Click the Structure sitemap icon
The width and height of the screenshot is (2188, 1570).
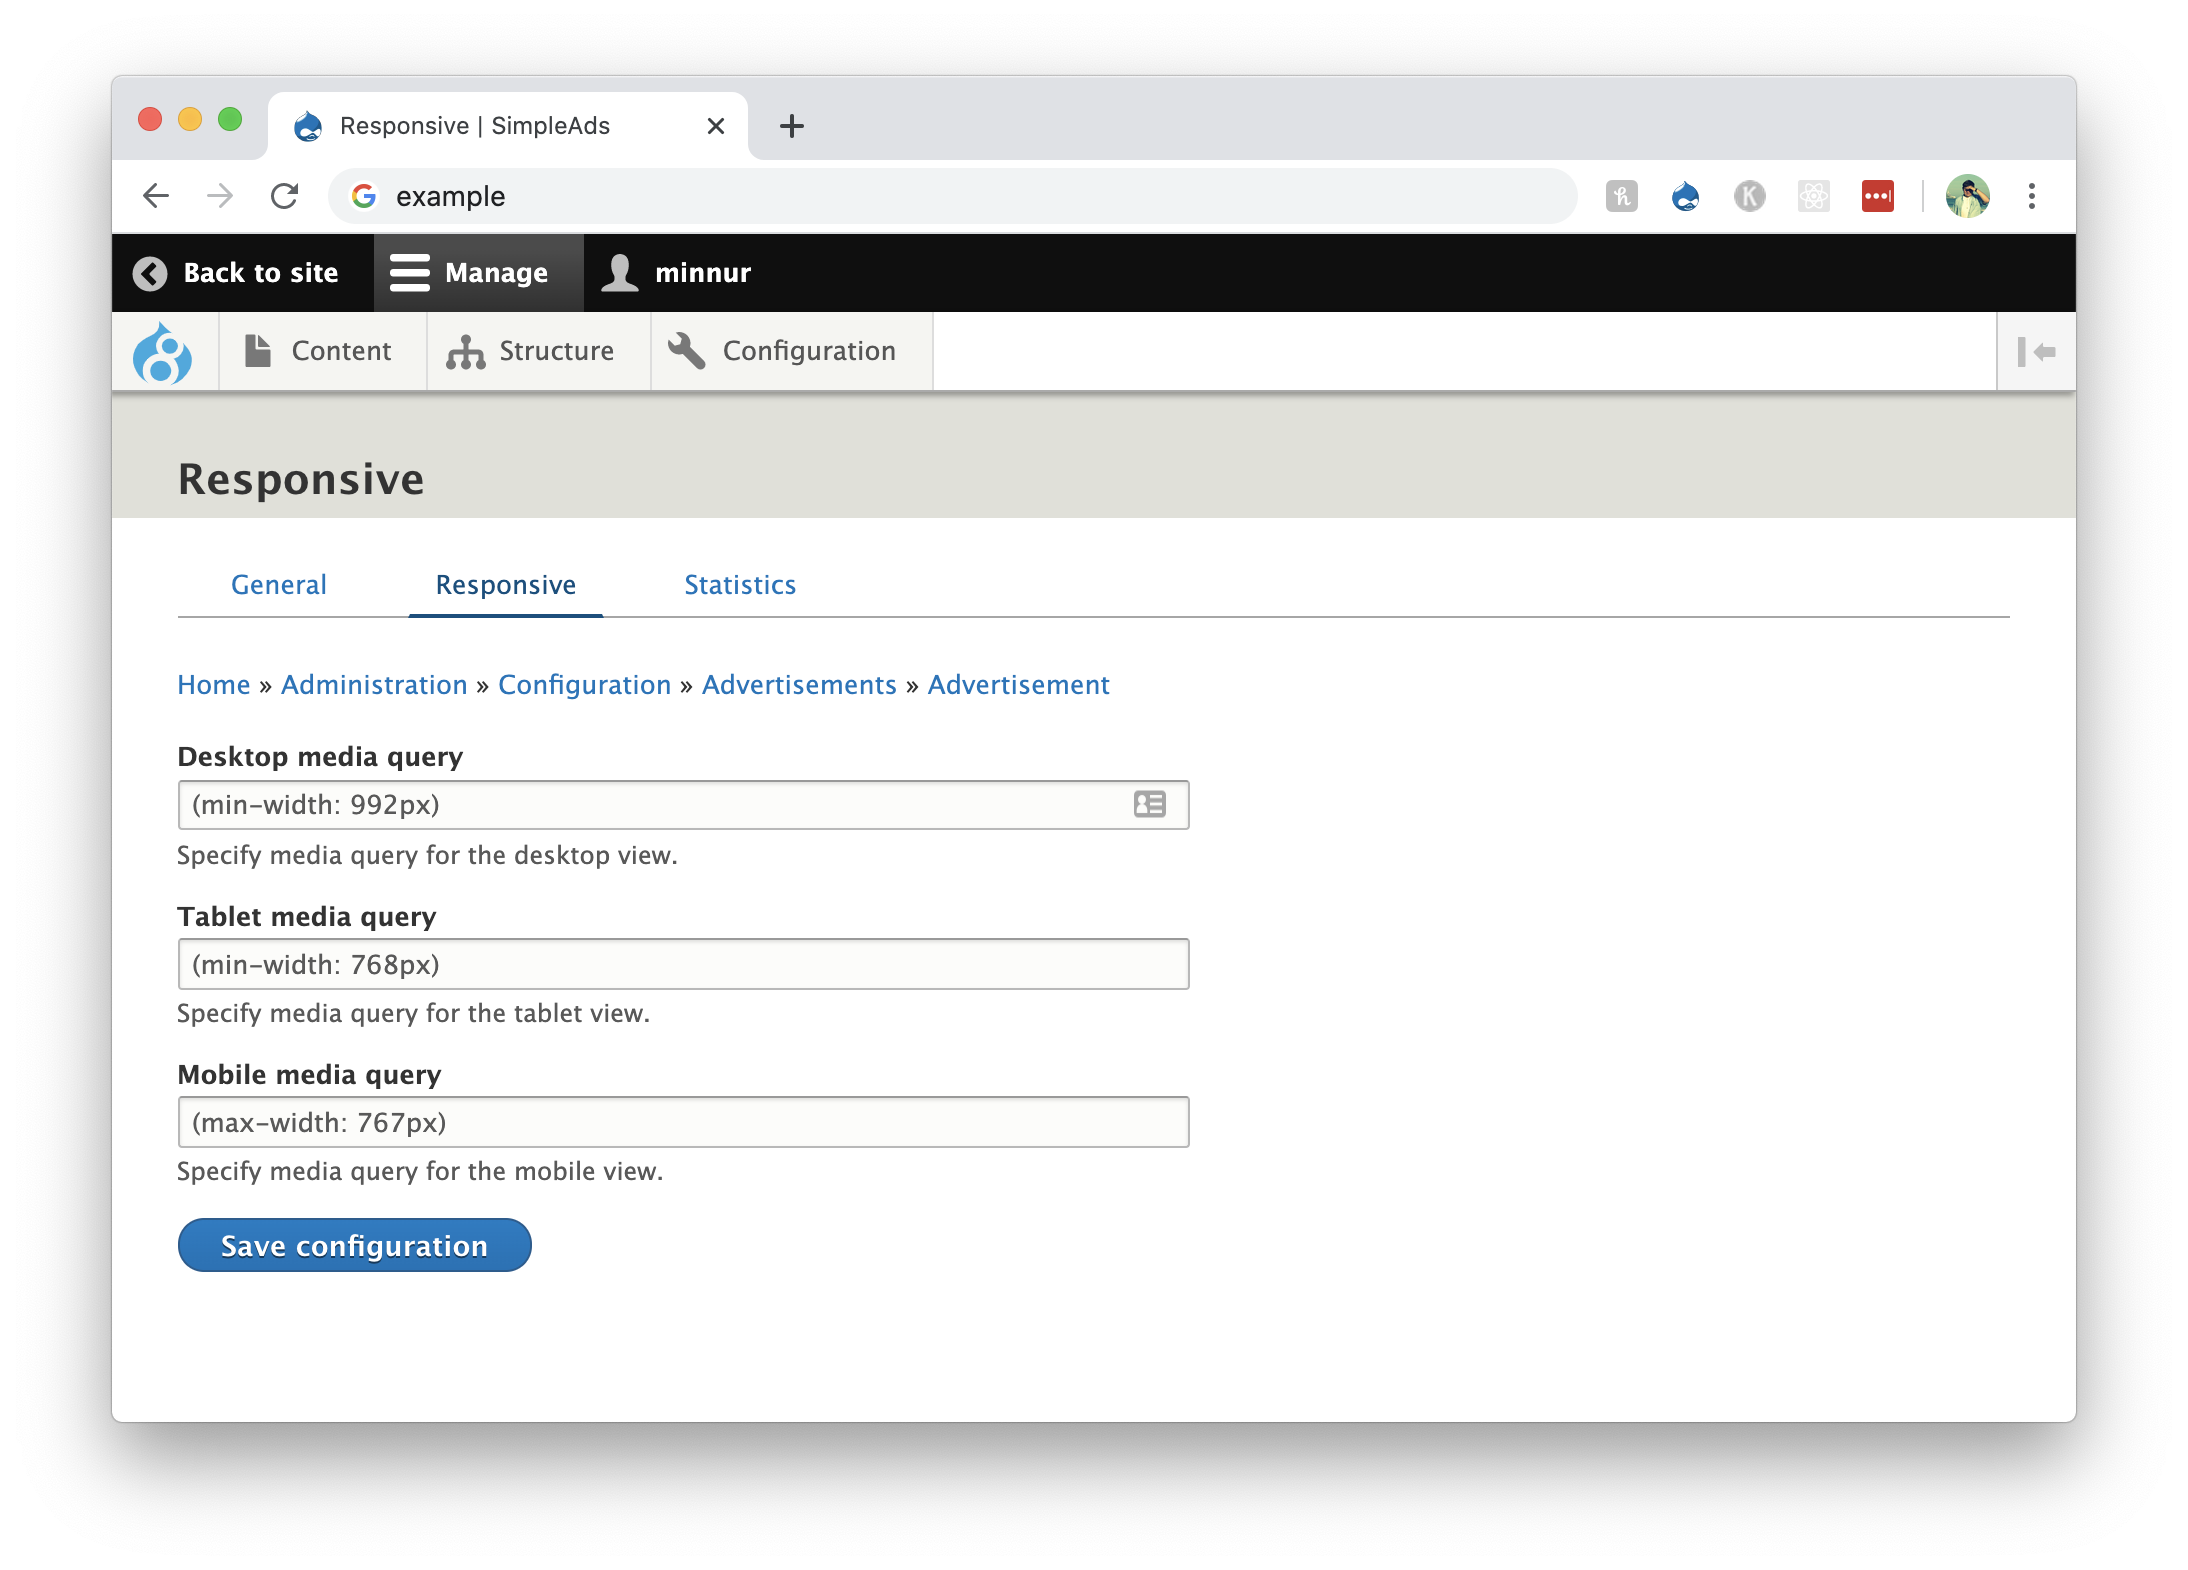(x=465, y=351)
